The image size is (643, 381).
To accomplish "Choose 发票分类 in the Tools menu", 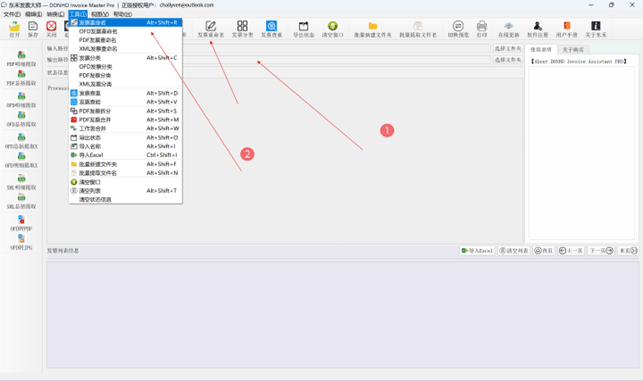I will (x=125, y=58).
